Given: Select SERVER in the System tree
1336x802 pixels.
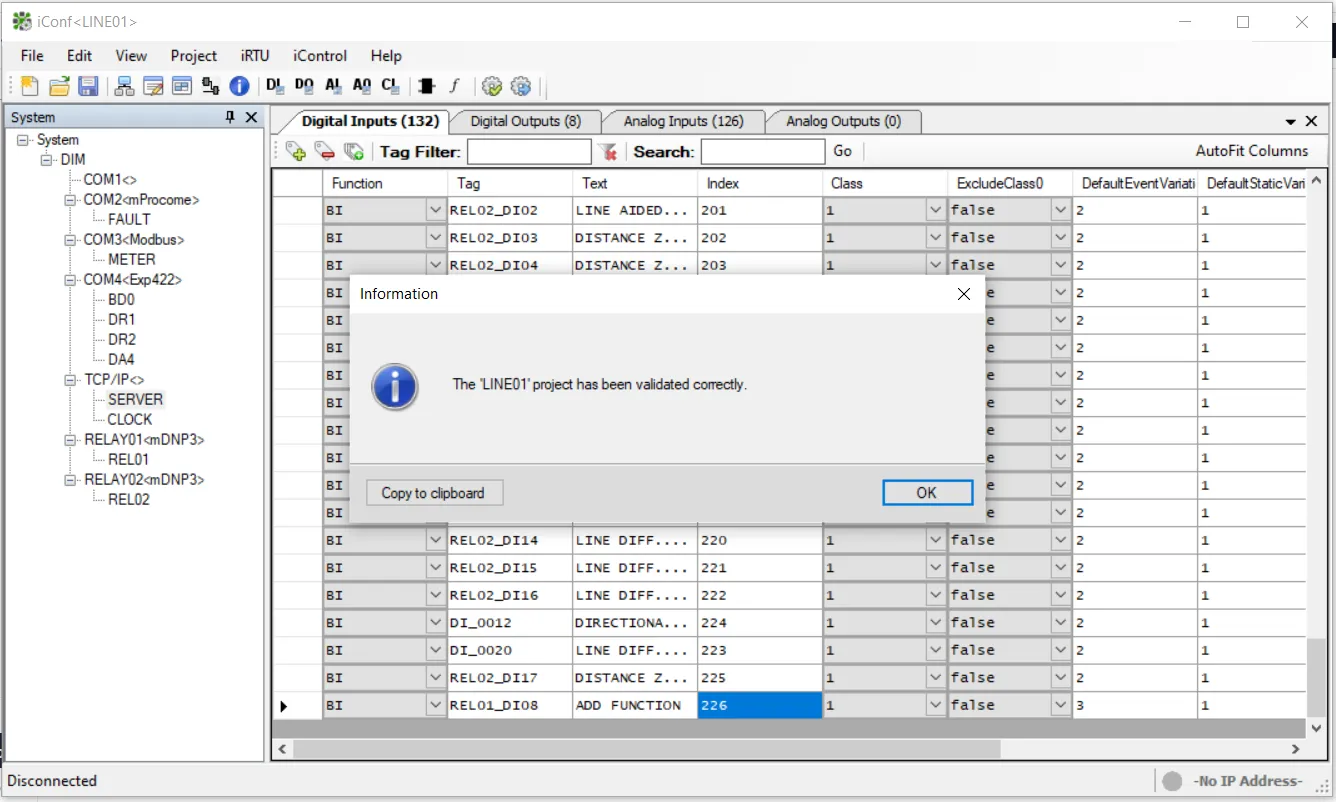Looking at the screenshot, I should (136, 399).
